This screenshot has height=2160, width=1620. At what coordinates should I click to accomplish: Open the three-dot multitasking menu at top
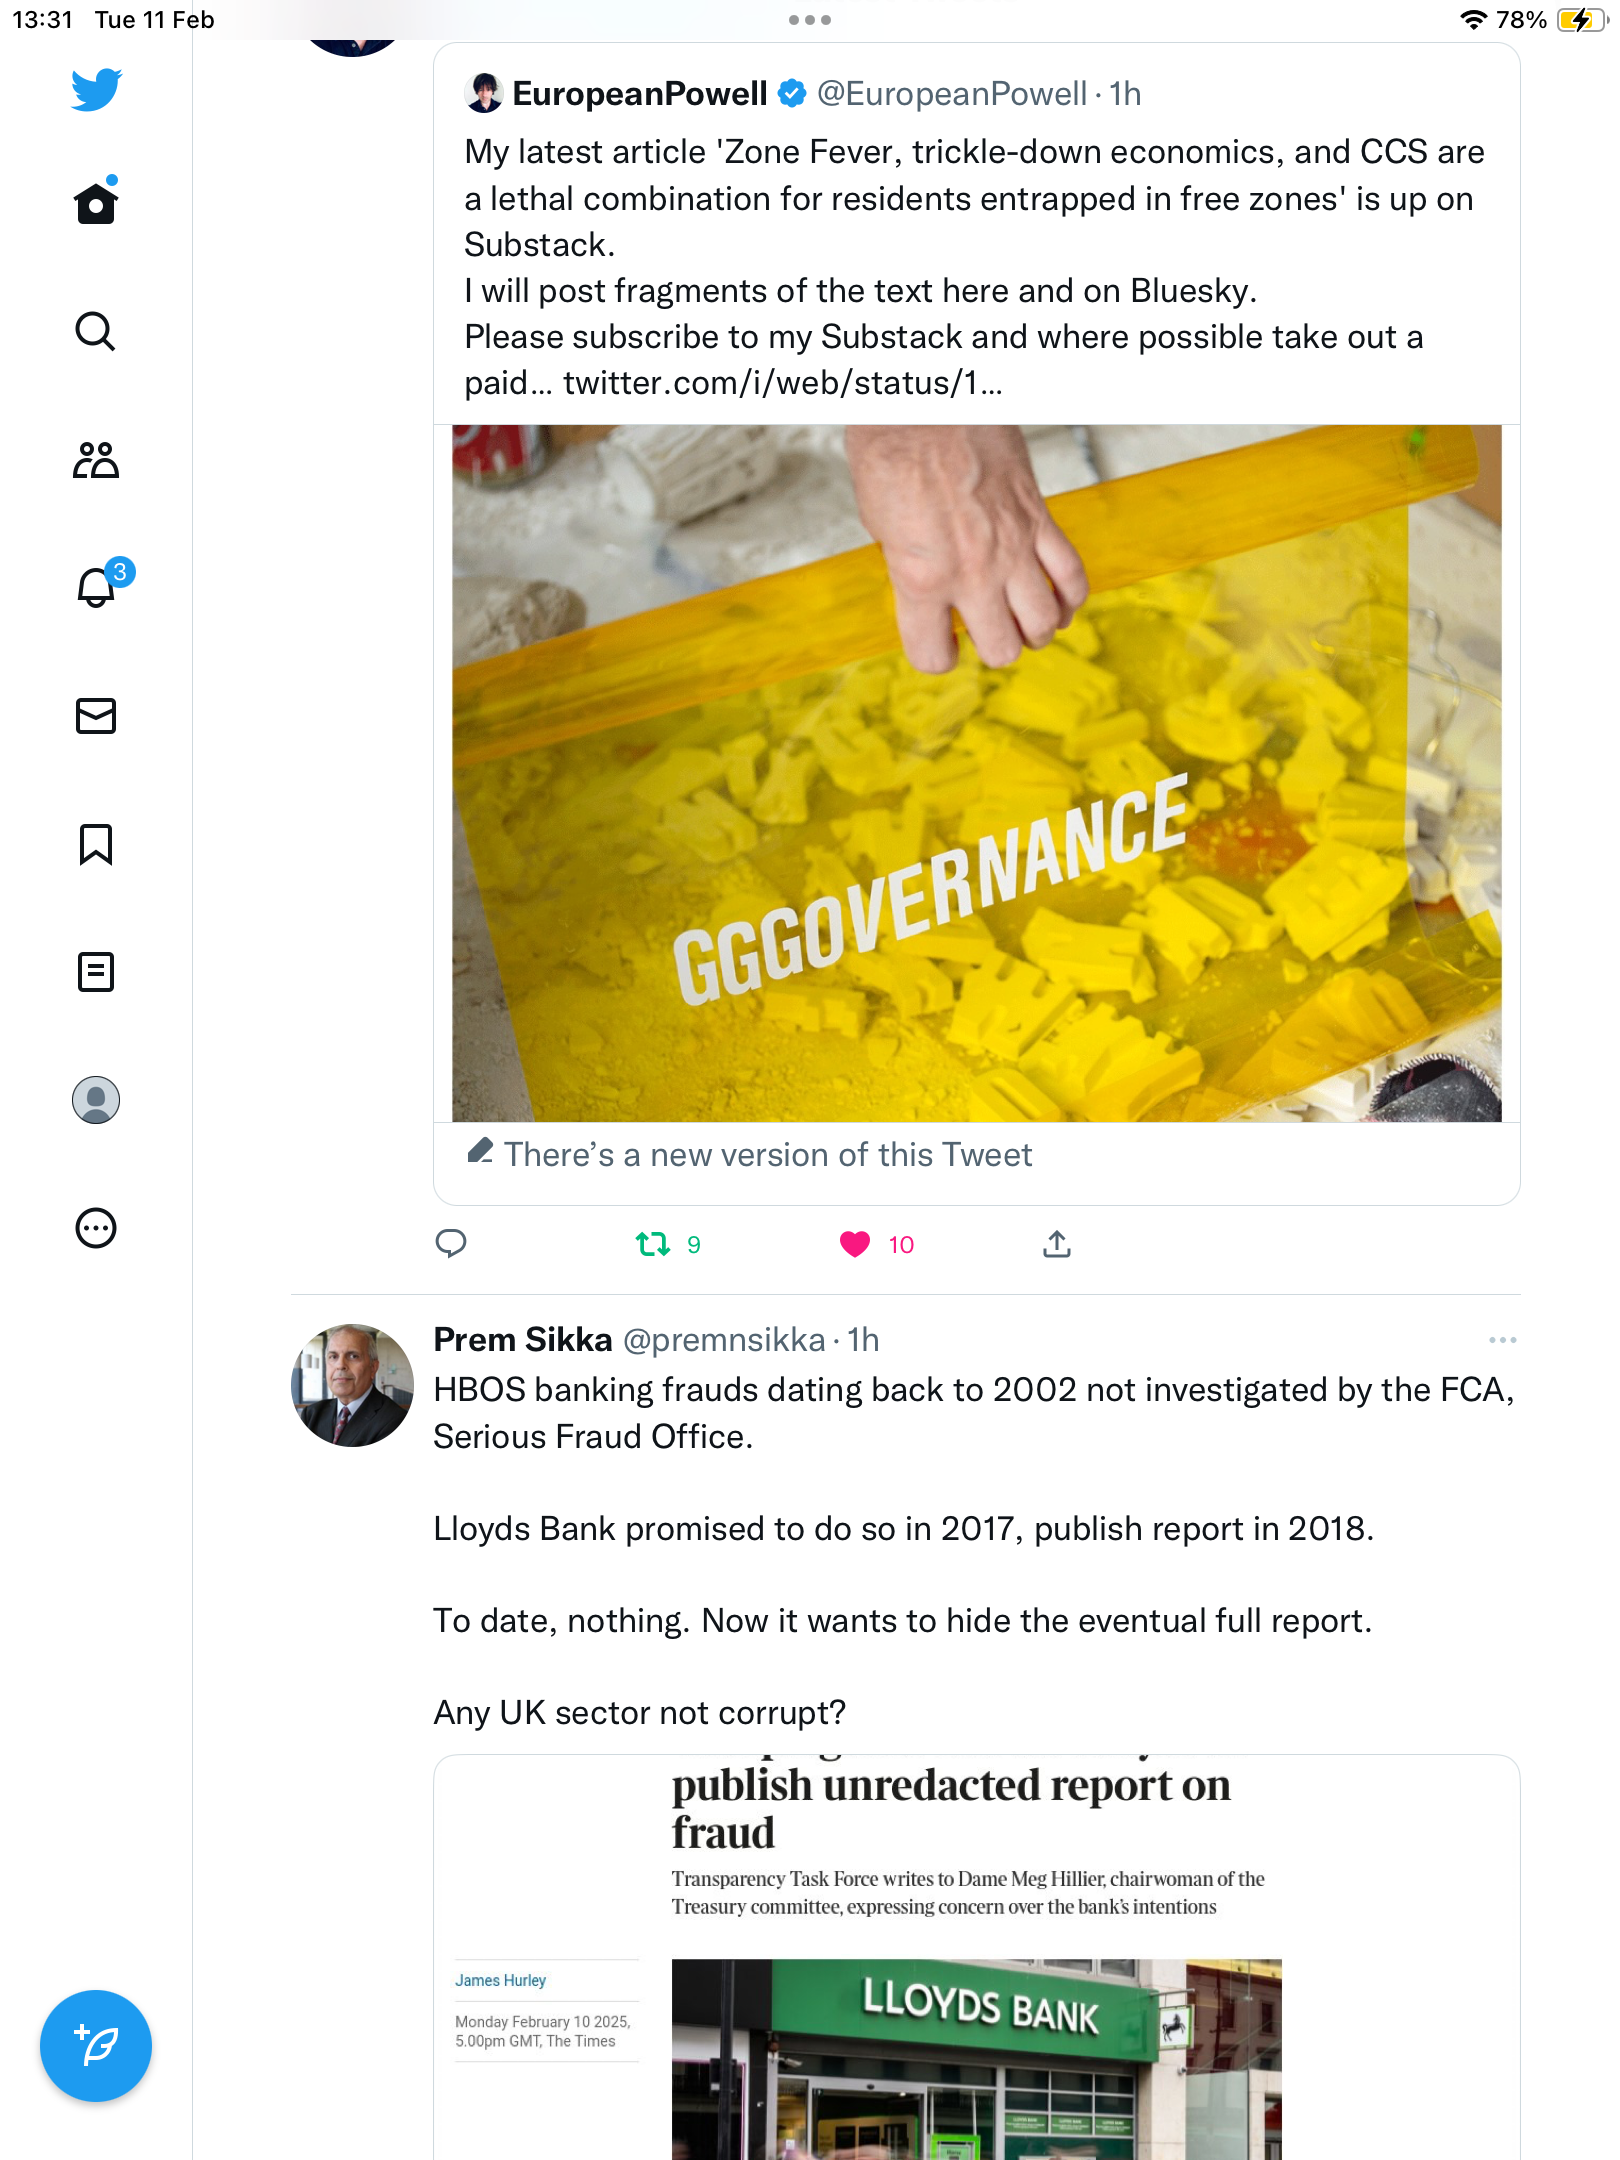(x=810, y=20)
